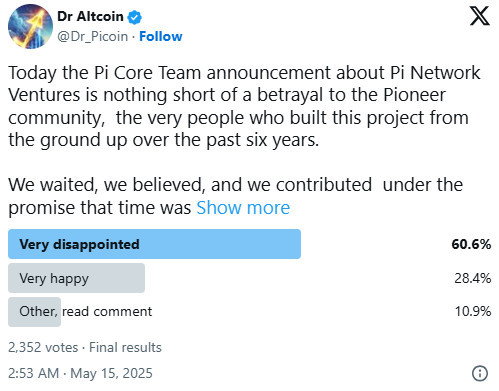Screen dimensions: 499x391
Task: Follow the Dr Altcoin account
Action: point(161,36)
